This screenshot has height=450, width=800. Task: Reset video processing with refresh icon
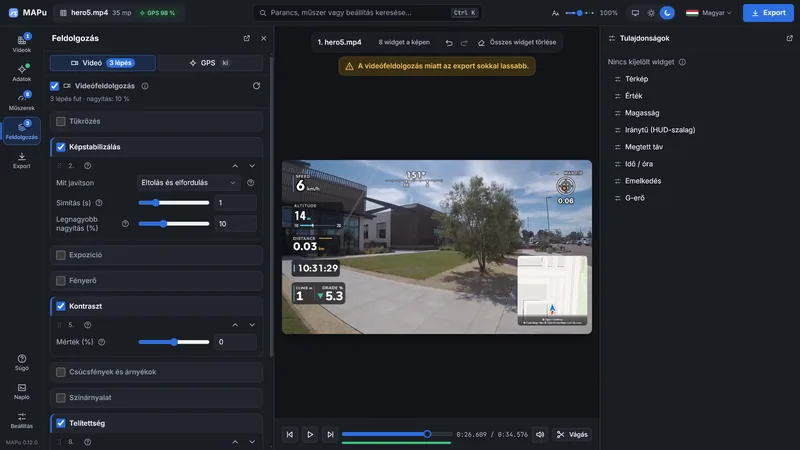tap(256, 86)
